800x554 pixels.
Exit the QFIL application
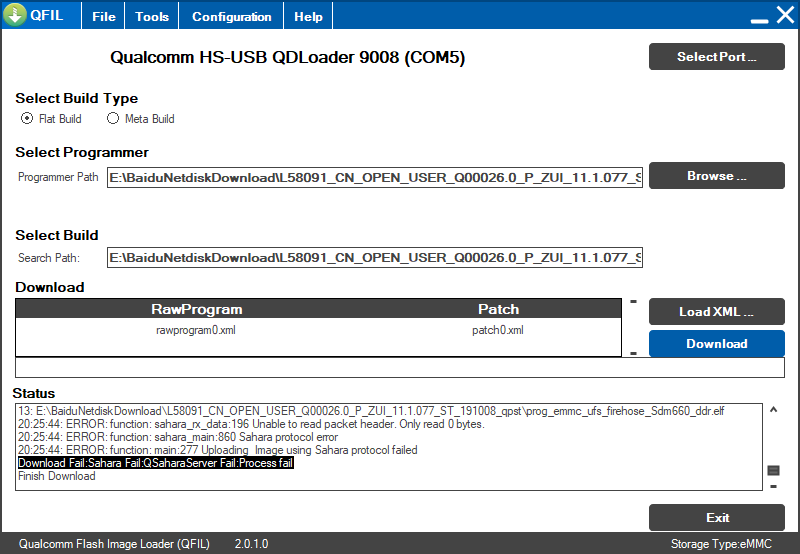[x=716, y=518]
